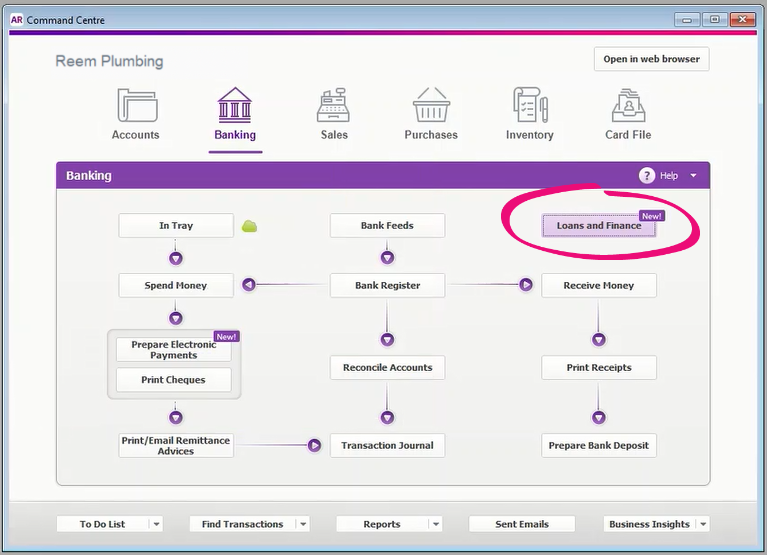Open the Find Transactions dropdown arrow

(303, 524)
